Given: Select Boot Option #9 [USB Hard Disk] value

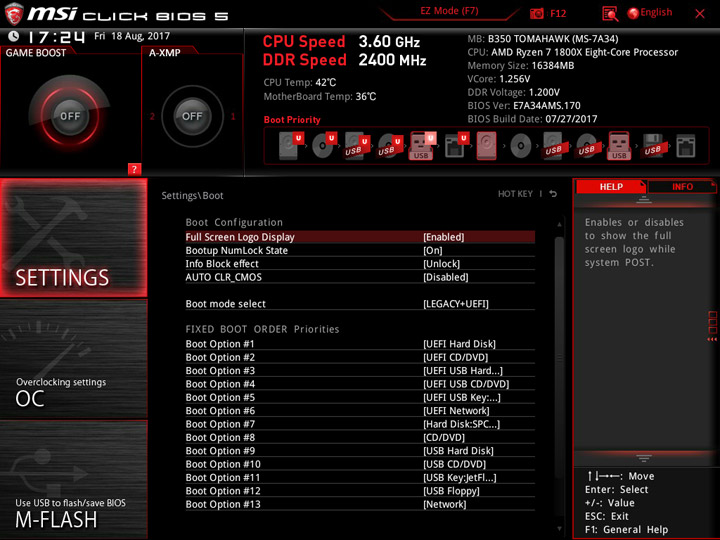Looking at the screenshot, I should 458,451.
